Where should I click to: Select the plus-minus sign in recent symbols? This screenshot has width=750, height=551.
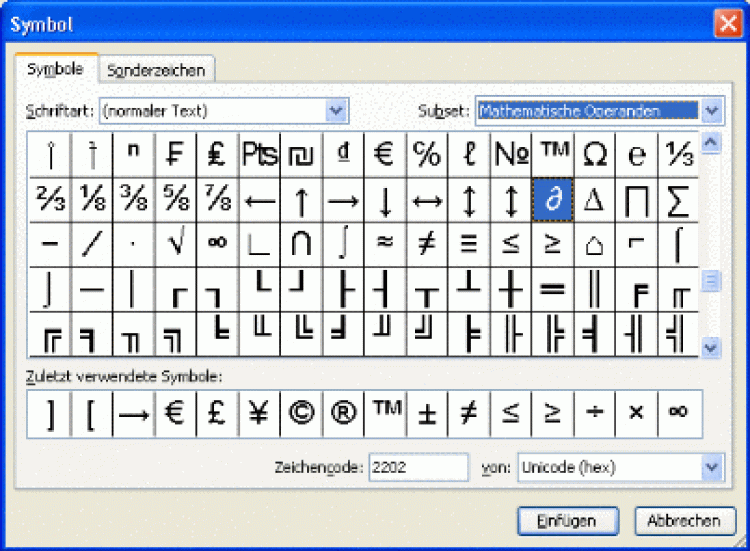[426, 413]
